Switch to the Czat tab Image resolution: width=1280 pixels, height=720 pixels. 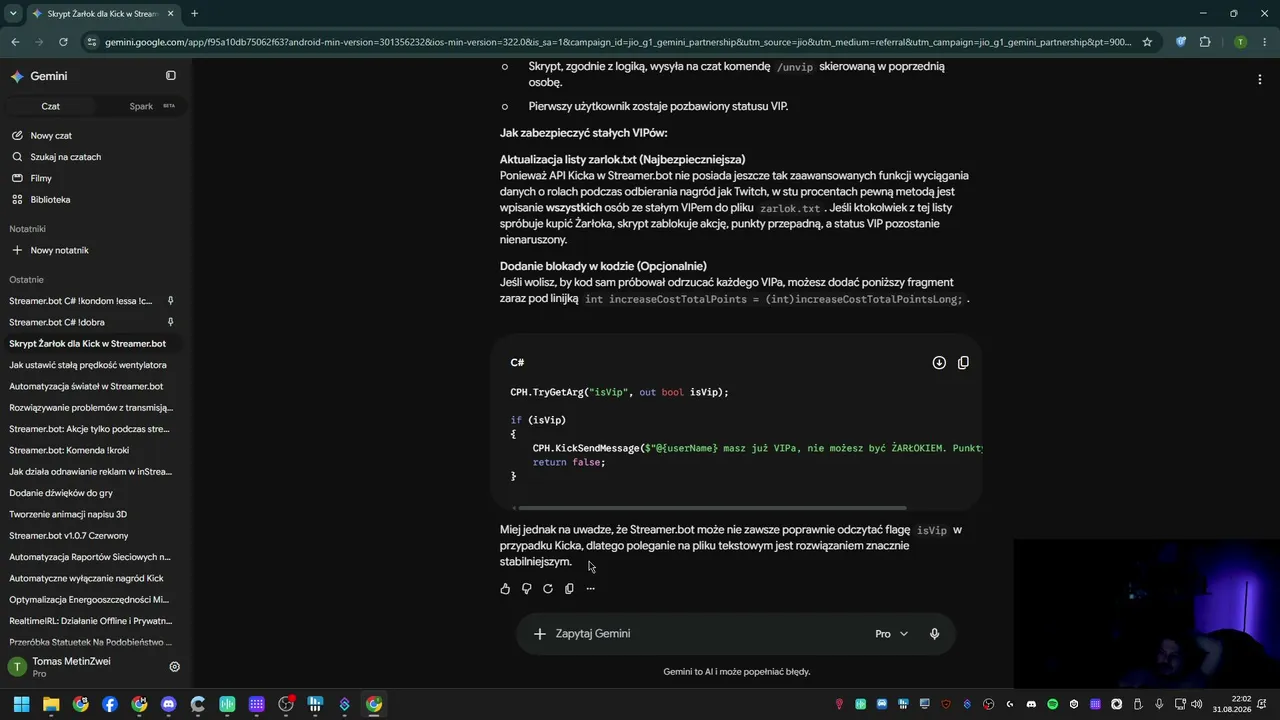pos(50,106)
